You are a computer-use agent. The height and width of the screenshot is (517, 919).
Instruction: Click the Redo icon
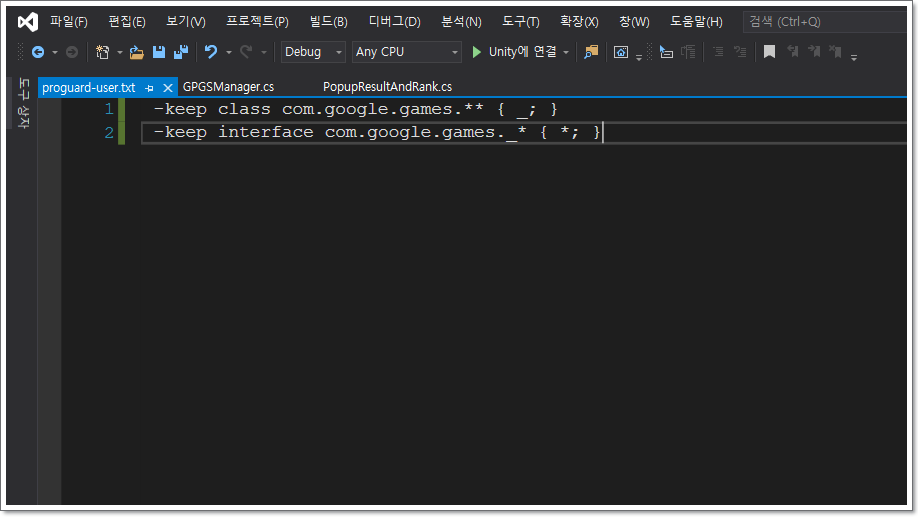(x=246, y=52)
